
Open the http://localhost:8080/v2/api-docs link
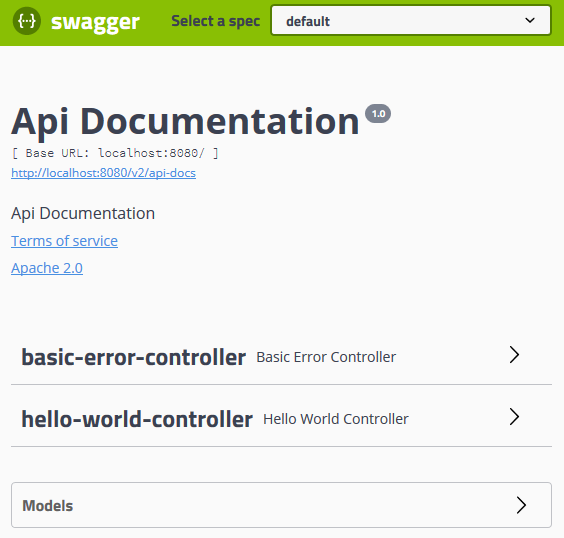tap(104, 173)
